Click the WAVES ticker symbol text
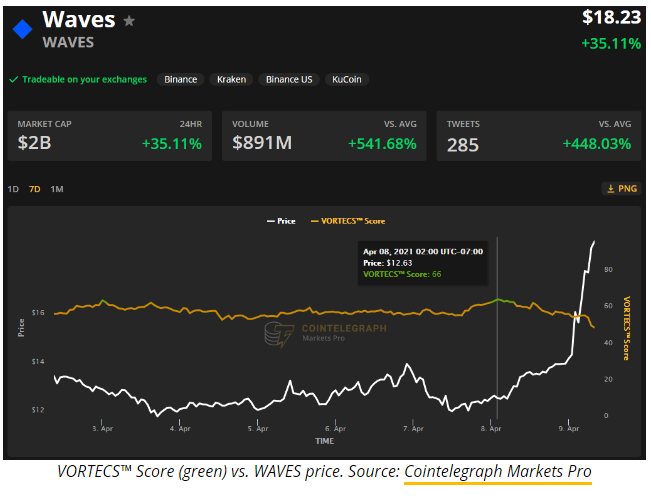Image resolution: width=651 pixels, height=498 pixels. [x=68, y=42]
